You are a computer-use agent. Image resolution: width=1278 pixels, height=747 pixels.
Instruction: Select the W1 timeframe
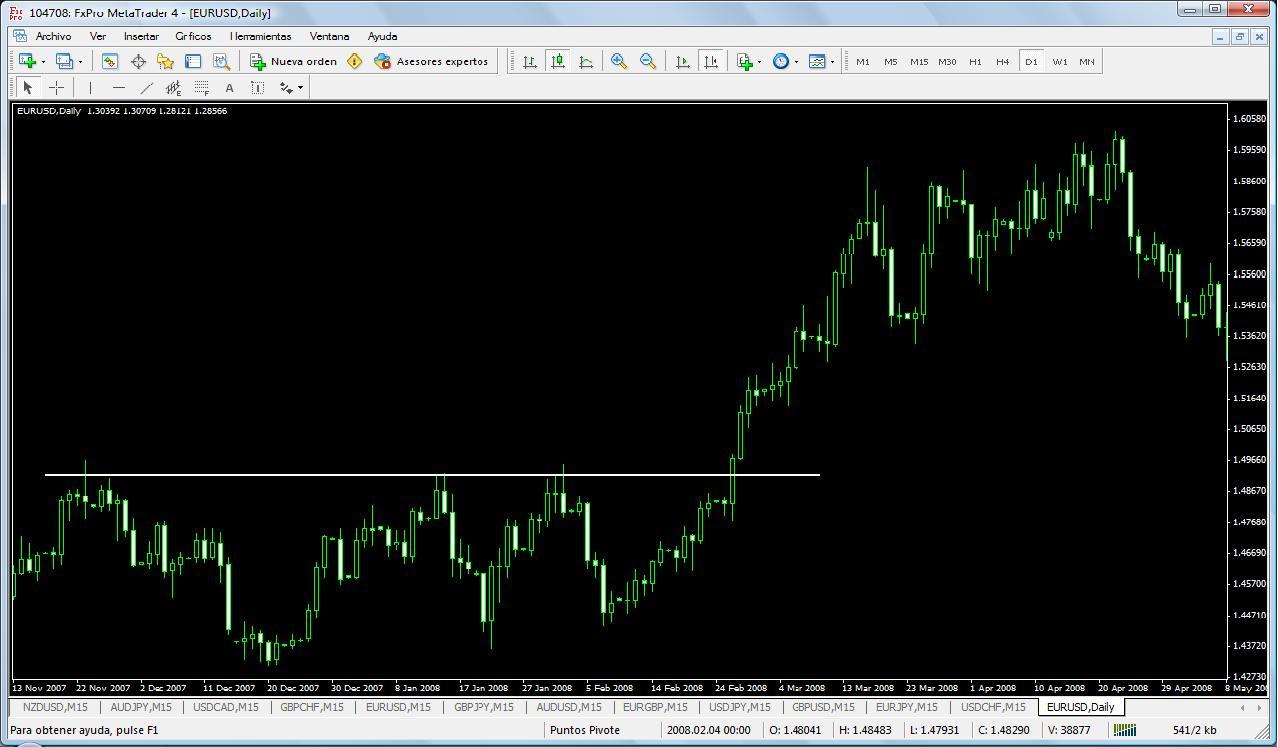coord(1059,61)
